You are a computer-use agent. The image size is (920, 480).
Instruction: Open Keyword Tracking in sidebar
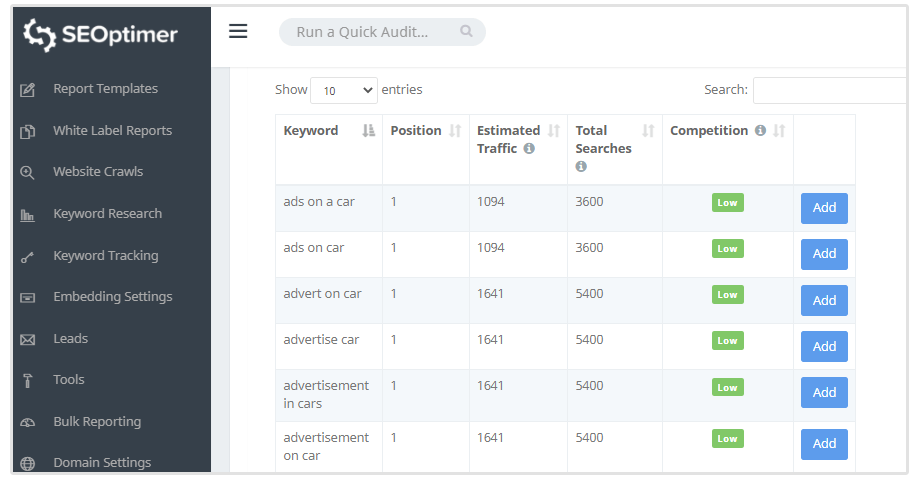click(105, 256)
